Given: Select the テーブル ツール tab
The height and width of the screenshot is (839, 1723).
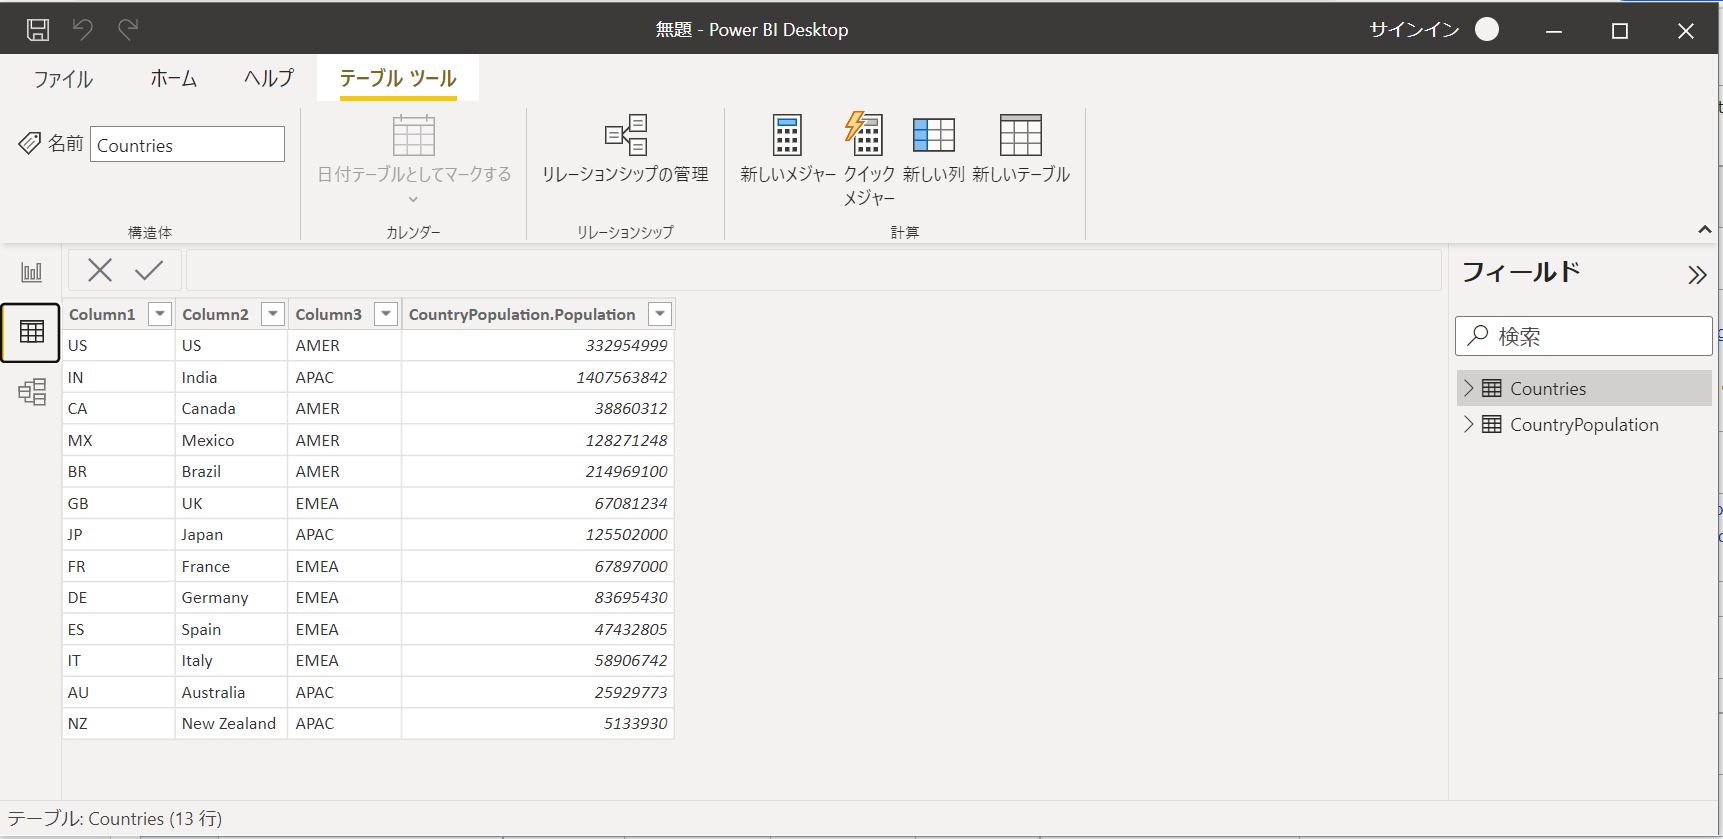Looking at the screenshot, I should [398, 79].
